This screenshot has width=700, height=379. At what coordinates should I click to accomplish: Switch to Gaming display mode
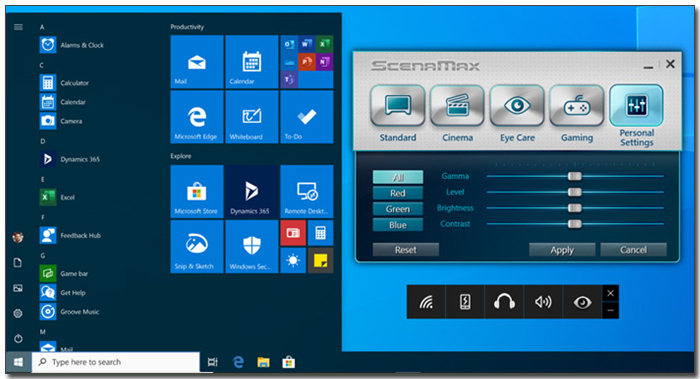[577, 105]
